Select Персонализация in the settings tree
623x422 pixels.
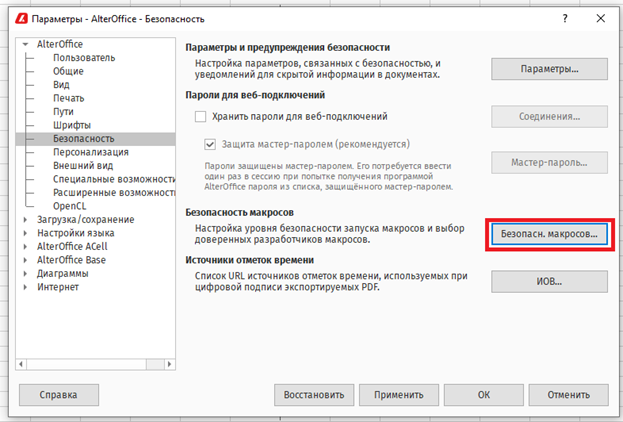pos(91,152)
